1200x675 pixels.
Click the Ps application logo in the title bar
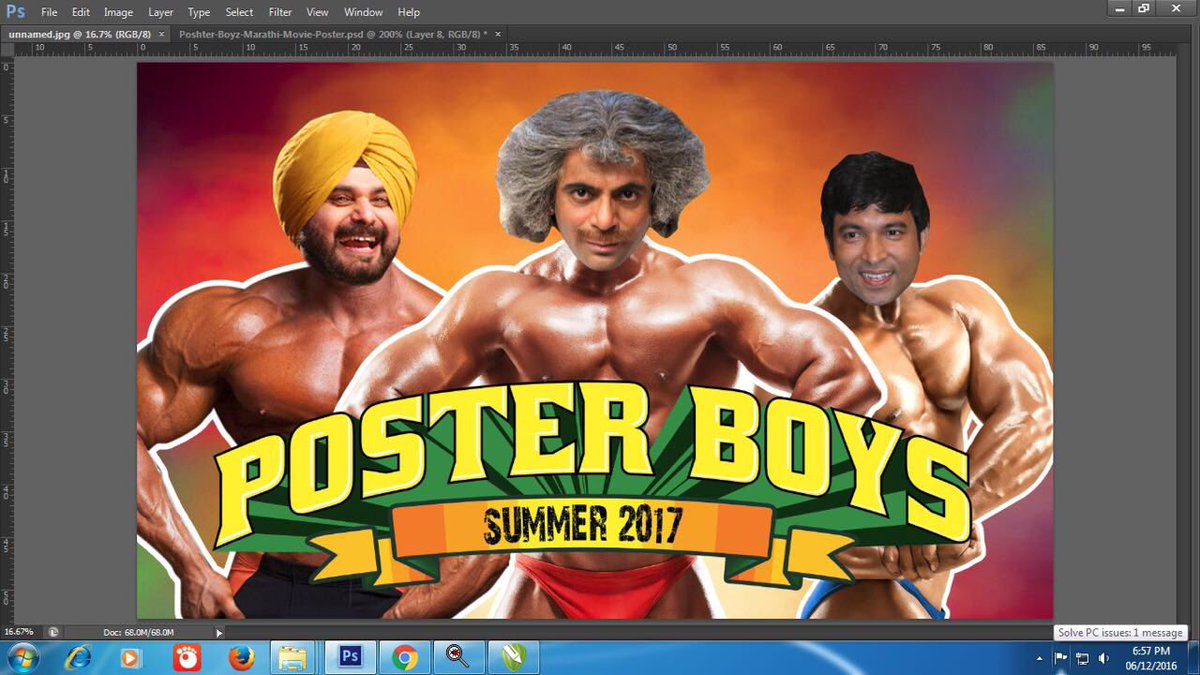(14, 11)
